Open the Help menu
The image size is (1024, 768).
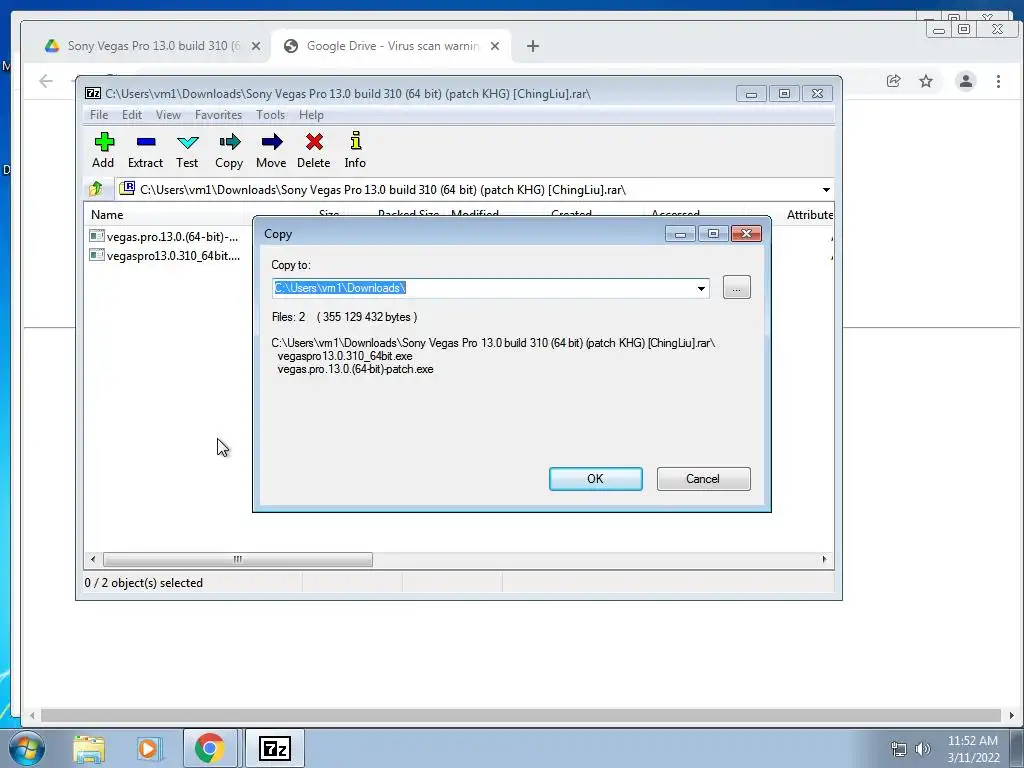tap(312, 115)
